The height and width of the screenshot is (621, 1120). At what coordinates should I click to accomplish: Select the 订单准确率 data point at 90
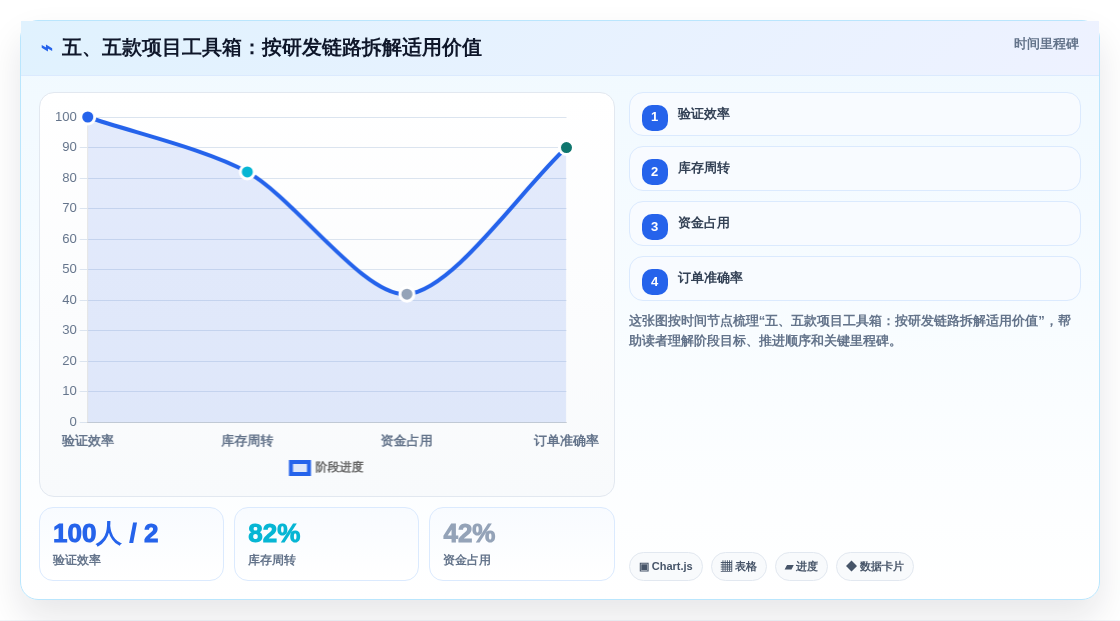tap(566, 148)
